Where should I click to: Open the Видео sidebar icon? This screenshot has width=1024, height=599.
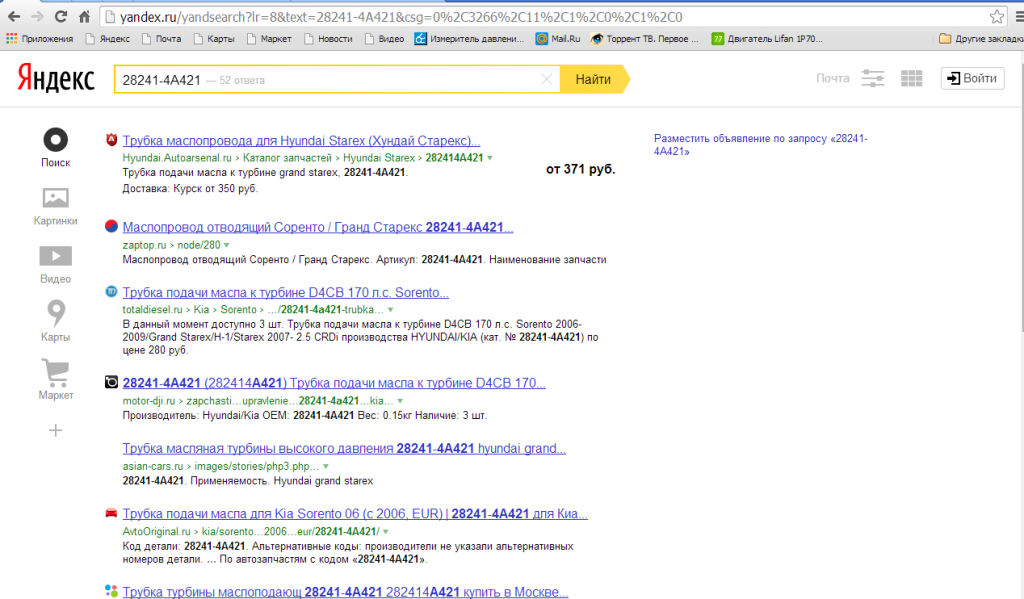tap(55, 256)
